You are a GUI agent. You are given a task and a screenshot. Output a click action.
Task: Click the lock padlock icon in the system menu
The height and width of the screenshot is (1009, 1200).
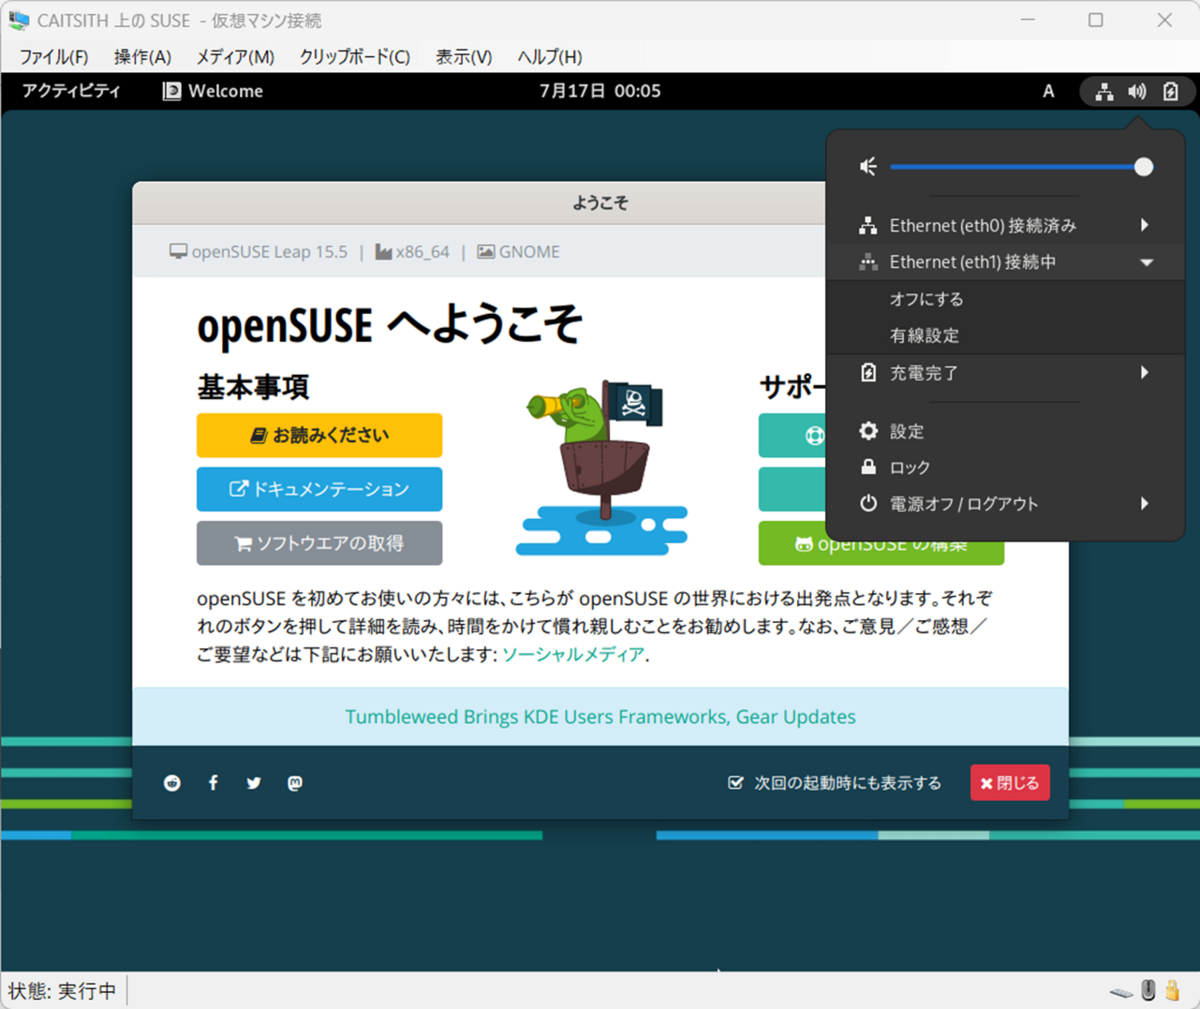pos(868,467)
